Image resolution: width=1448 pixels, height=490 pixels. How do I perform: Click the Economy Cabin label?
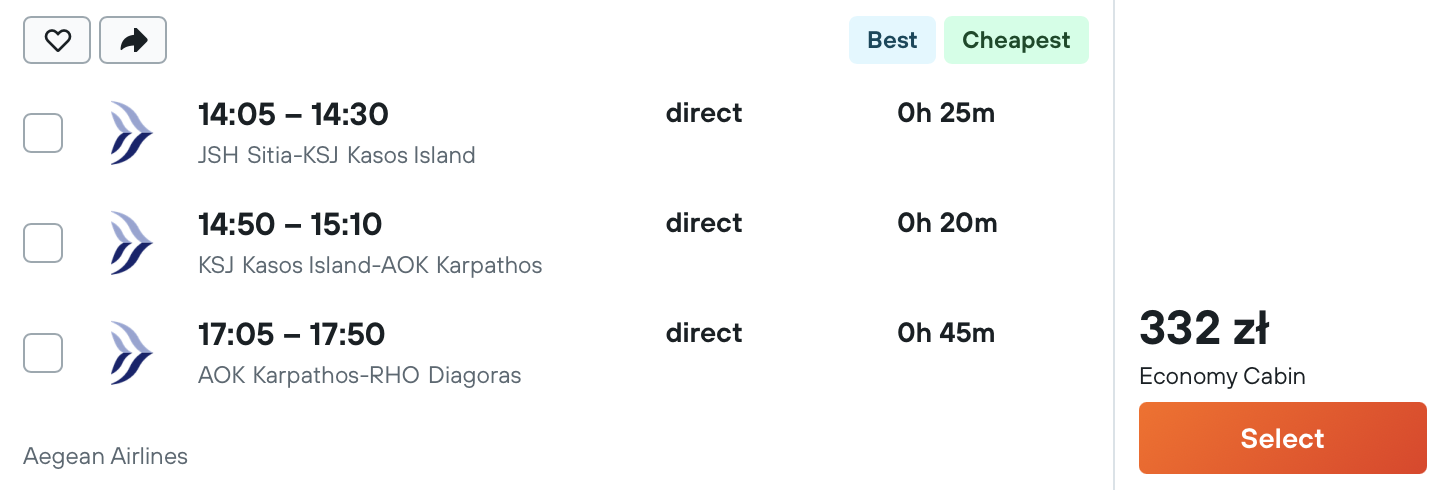[1222, 377]
